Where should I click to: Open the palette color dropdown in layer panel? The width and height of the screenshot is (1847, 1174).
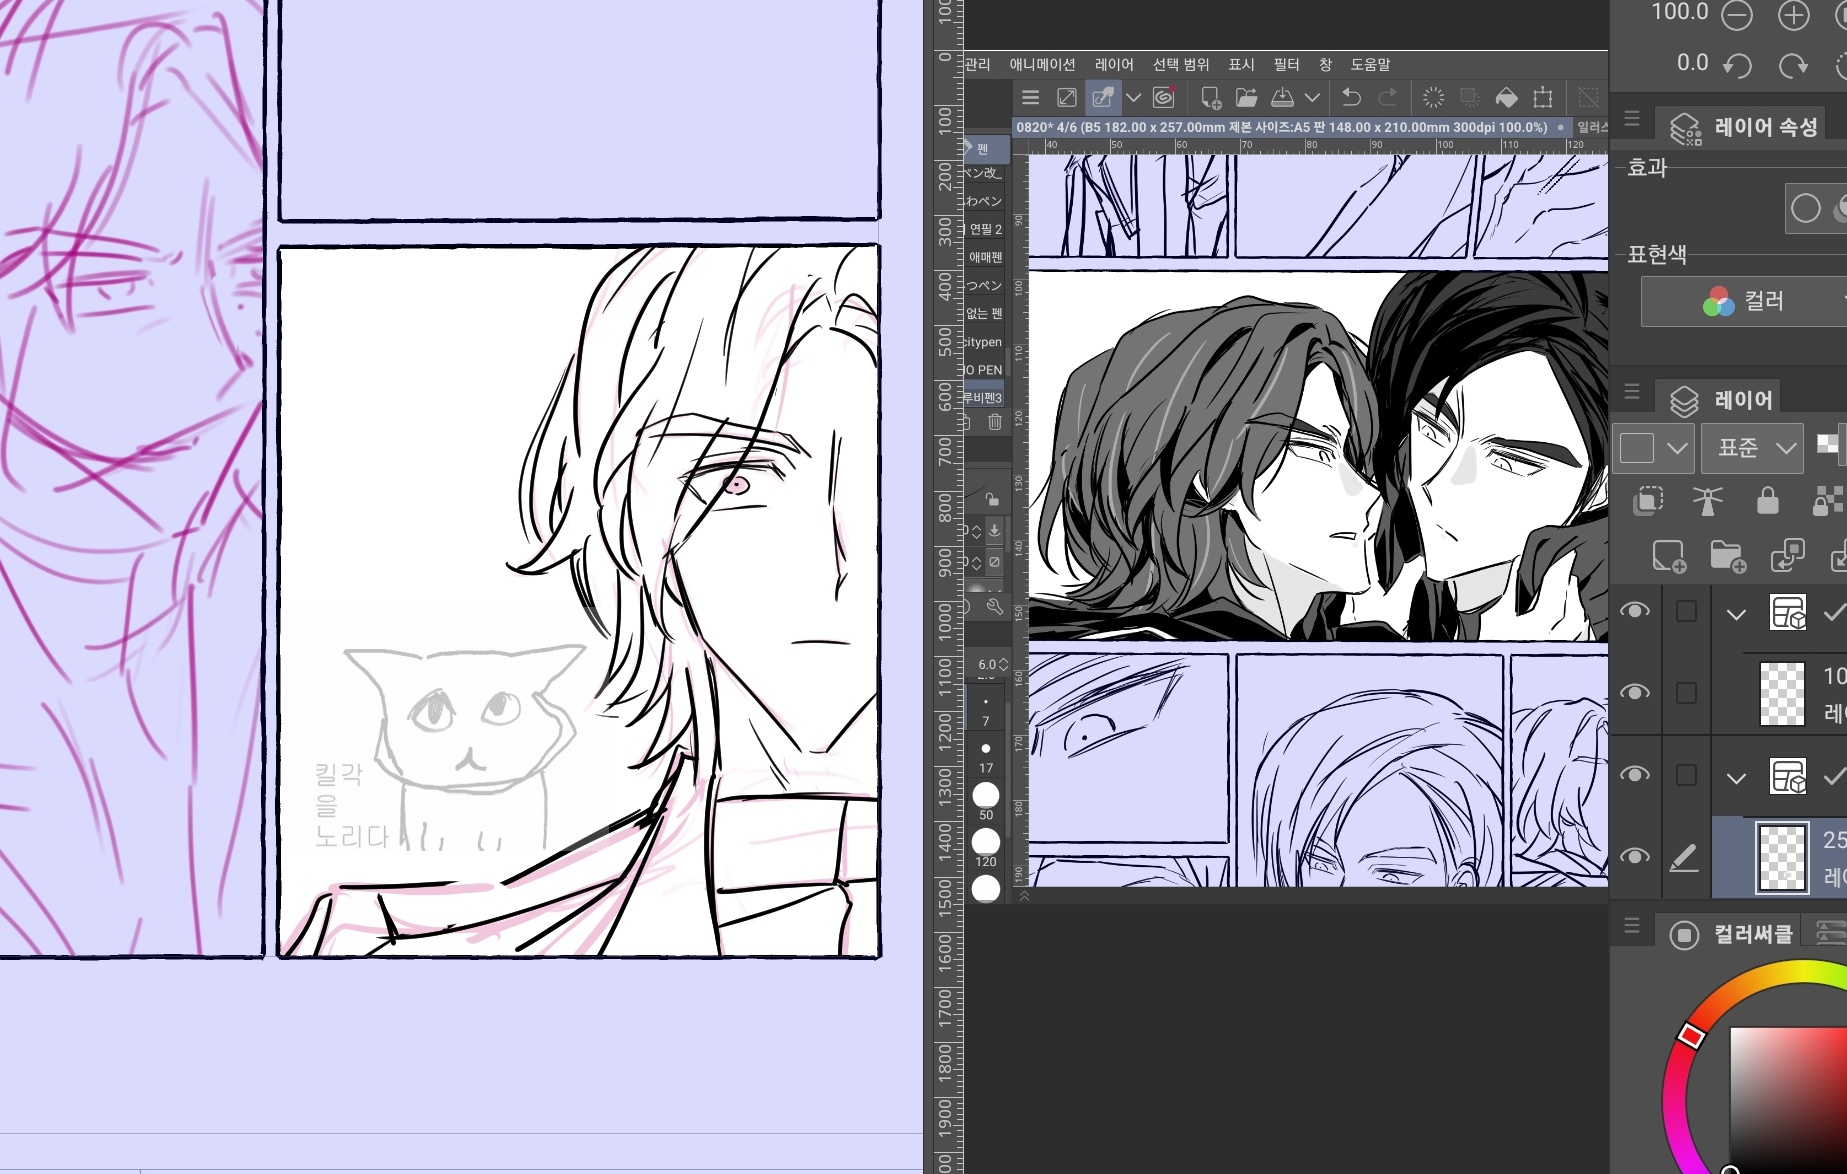click(x=1653, y=448)
